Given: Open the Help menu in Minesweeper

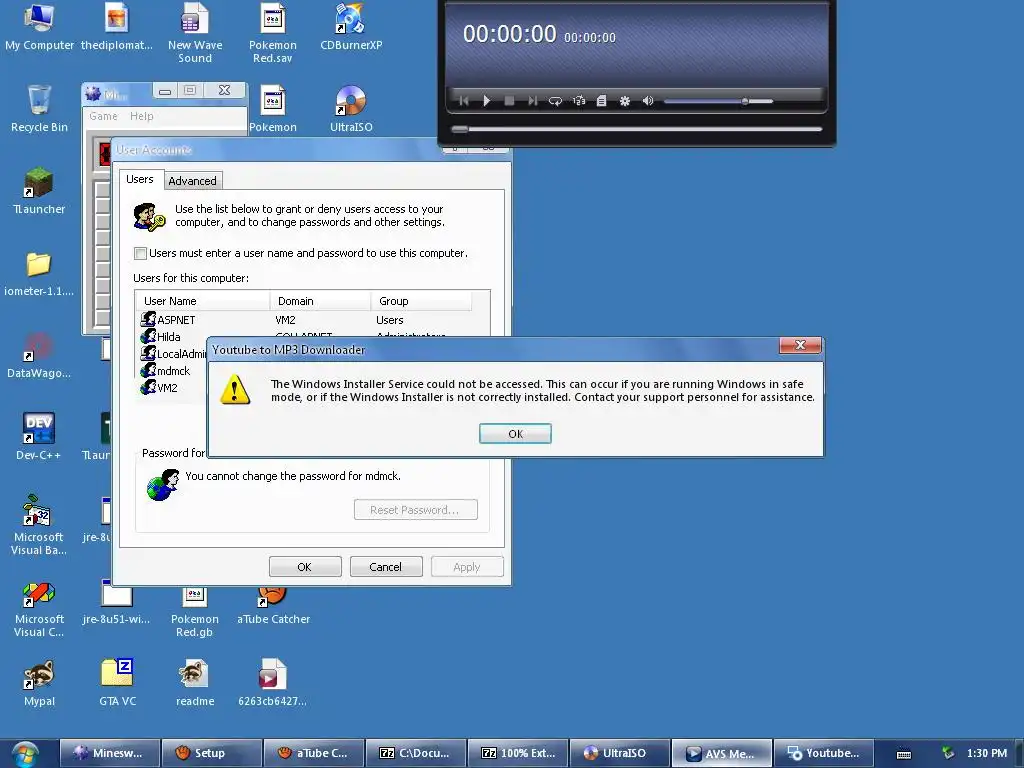Looking at the screenshot, I should pyautogui.click(x=142, y=116).
